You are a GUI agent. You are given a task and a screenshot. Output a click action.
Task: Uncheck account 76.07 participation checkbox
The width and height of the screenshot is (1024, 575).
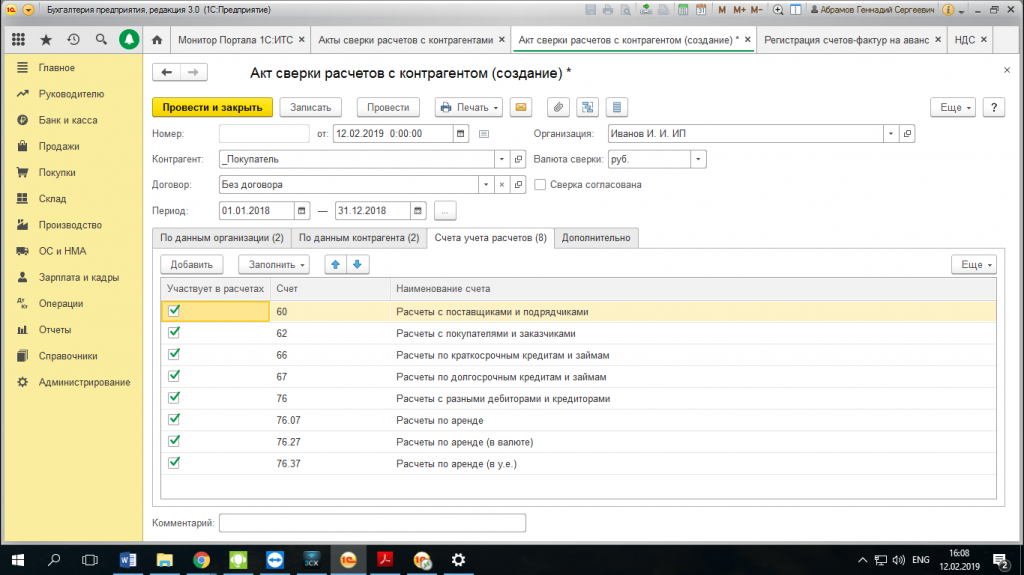(x=174, y=420)
